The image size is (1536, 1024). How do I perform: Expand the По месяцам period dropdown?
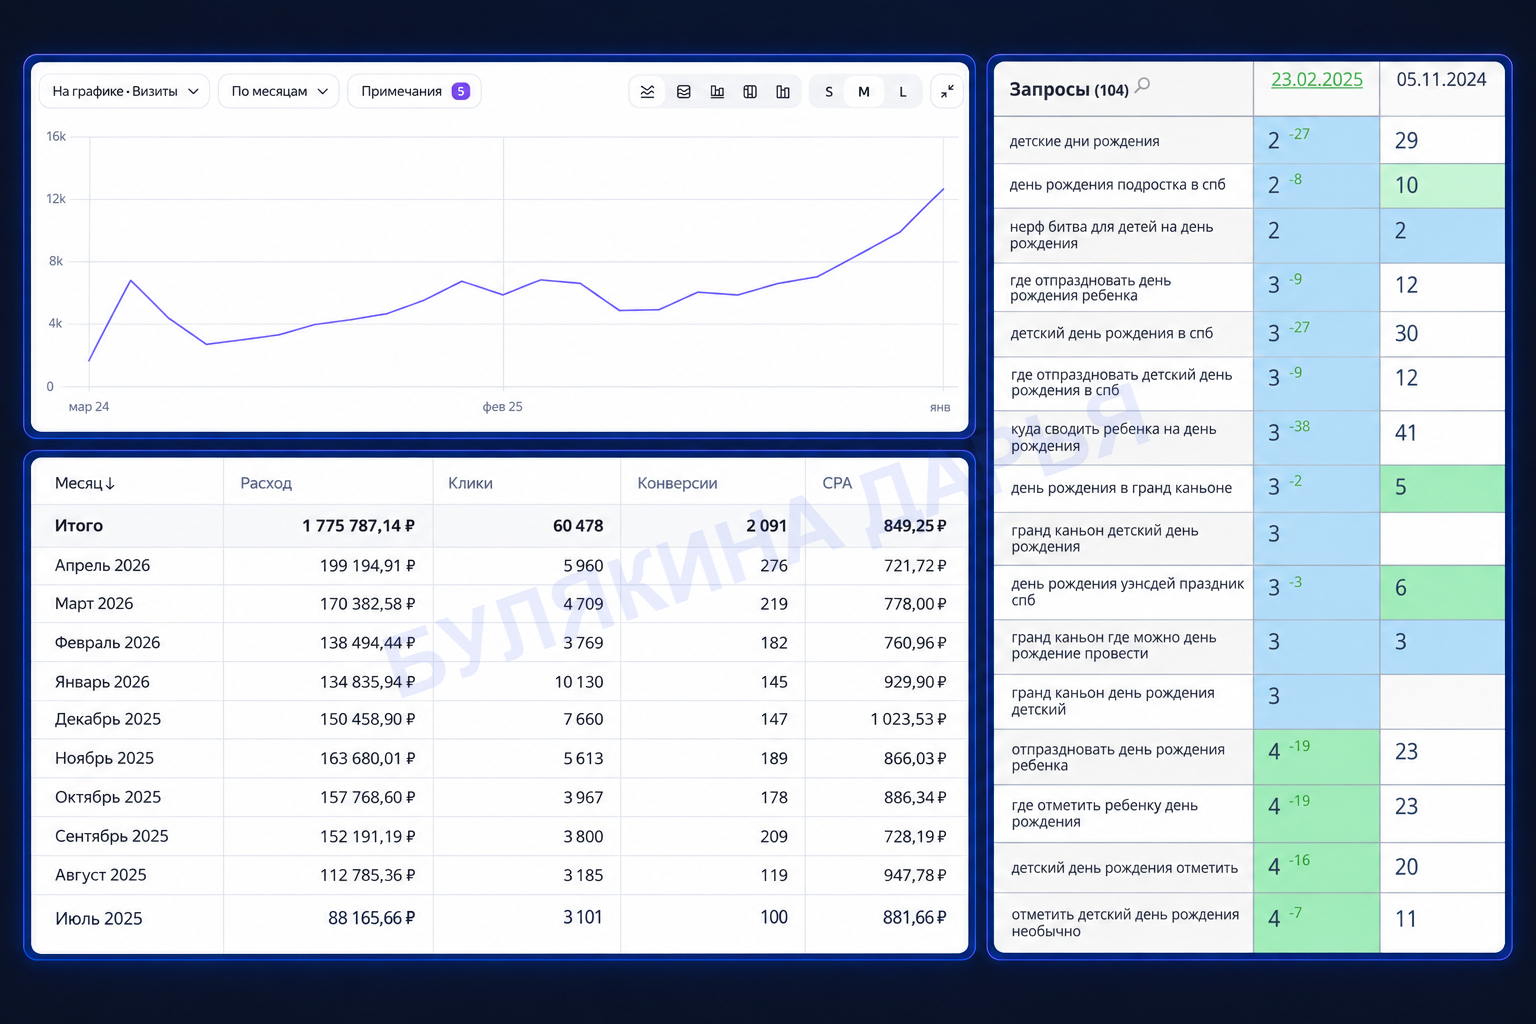(x=279, y=91)
